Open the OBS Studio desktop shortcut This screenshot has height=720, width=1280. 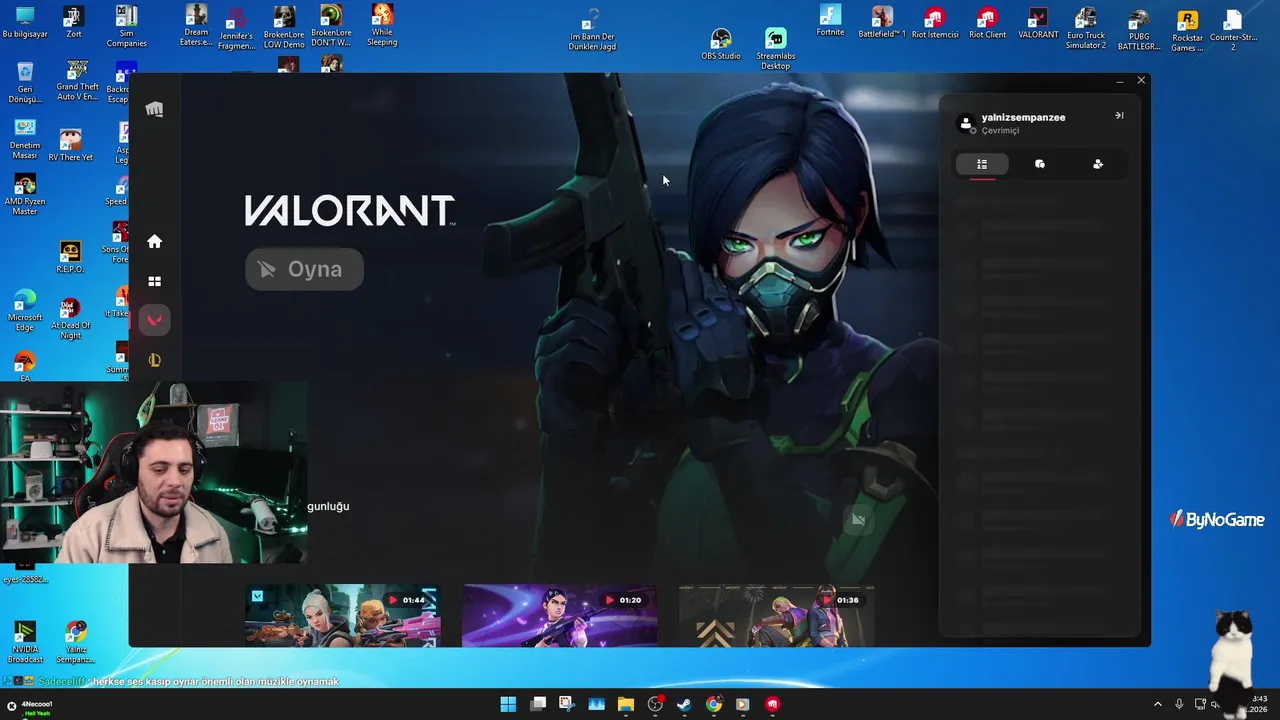(x=721, y=44)
